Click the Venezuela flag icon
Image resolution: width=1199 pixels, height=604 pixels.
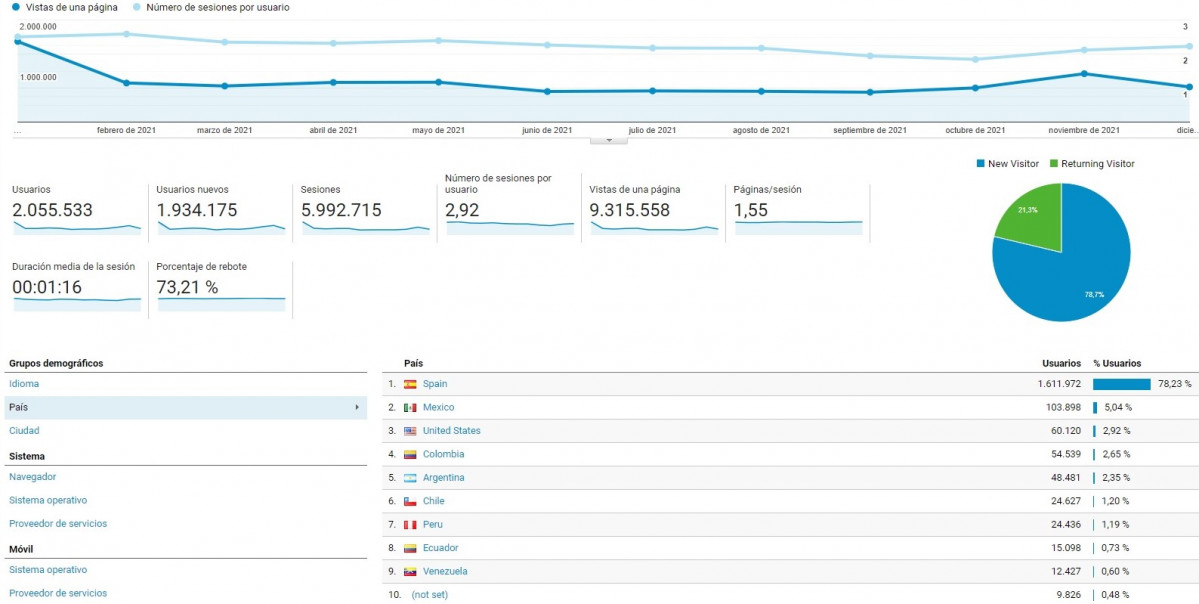coord(410,572)
